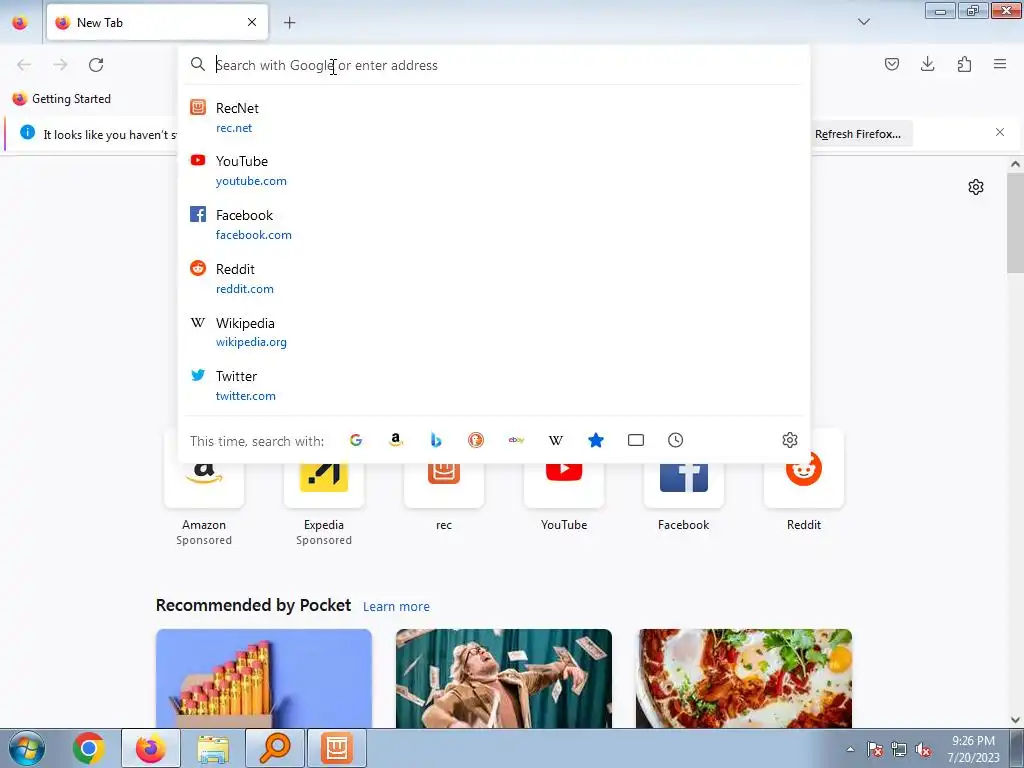The height and width of the screenshot is (768, 1024).
Task: Open the Save to Pocket button
Action: point(891,64)
